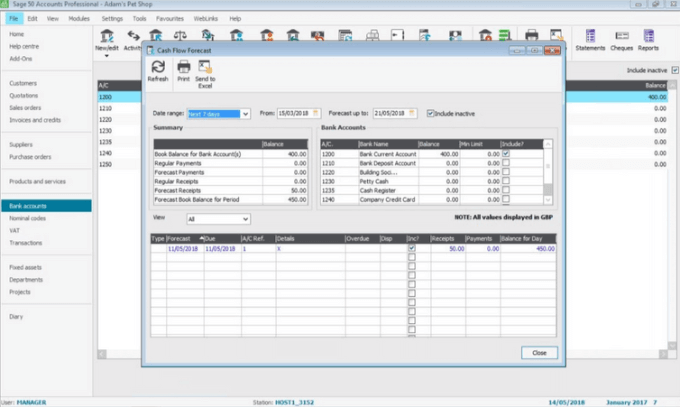Open the Statements toolbar icon
Screen dimensions: 680x407
[590, 38]
